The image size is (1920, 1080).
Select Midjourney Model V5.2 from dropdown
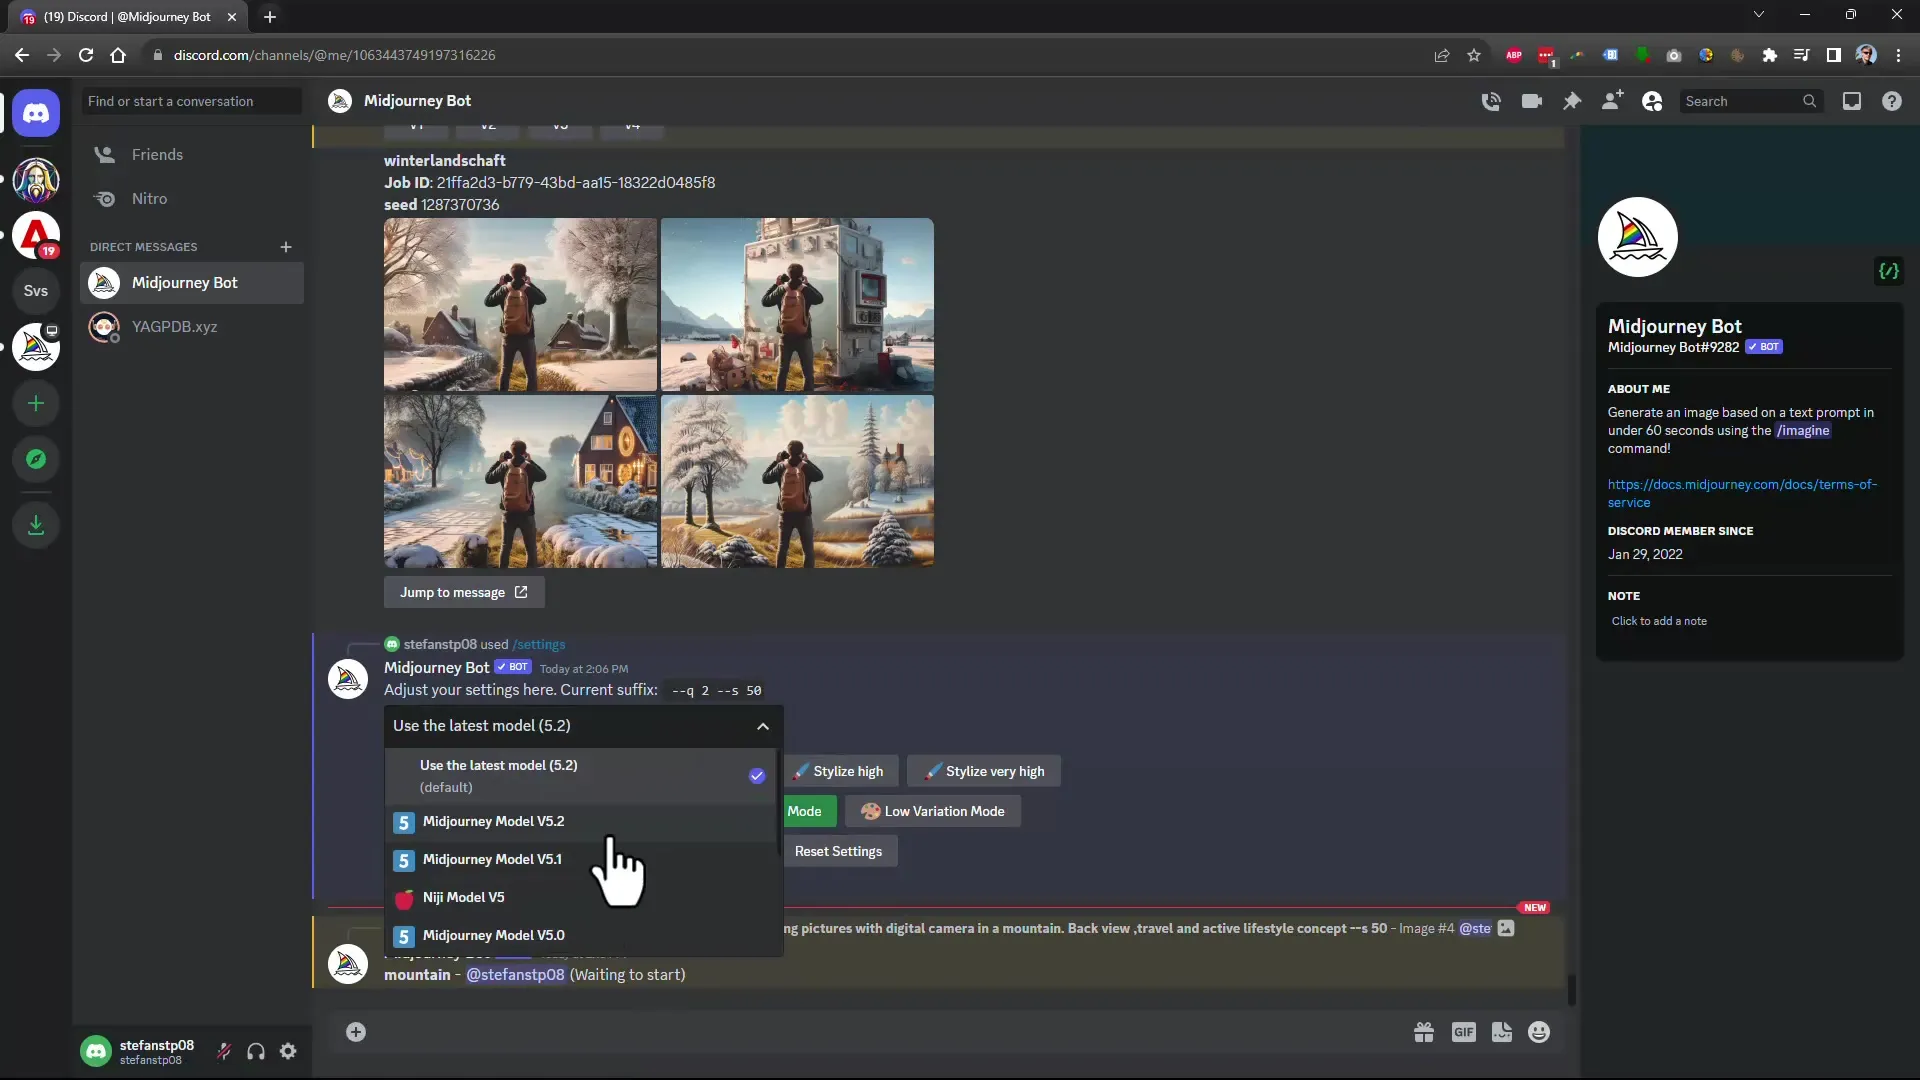pos(493,820)
